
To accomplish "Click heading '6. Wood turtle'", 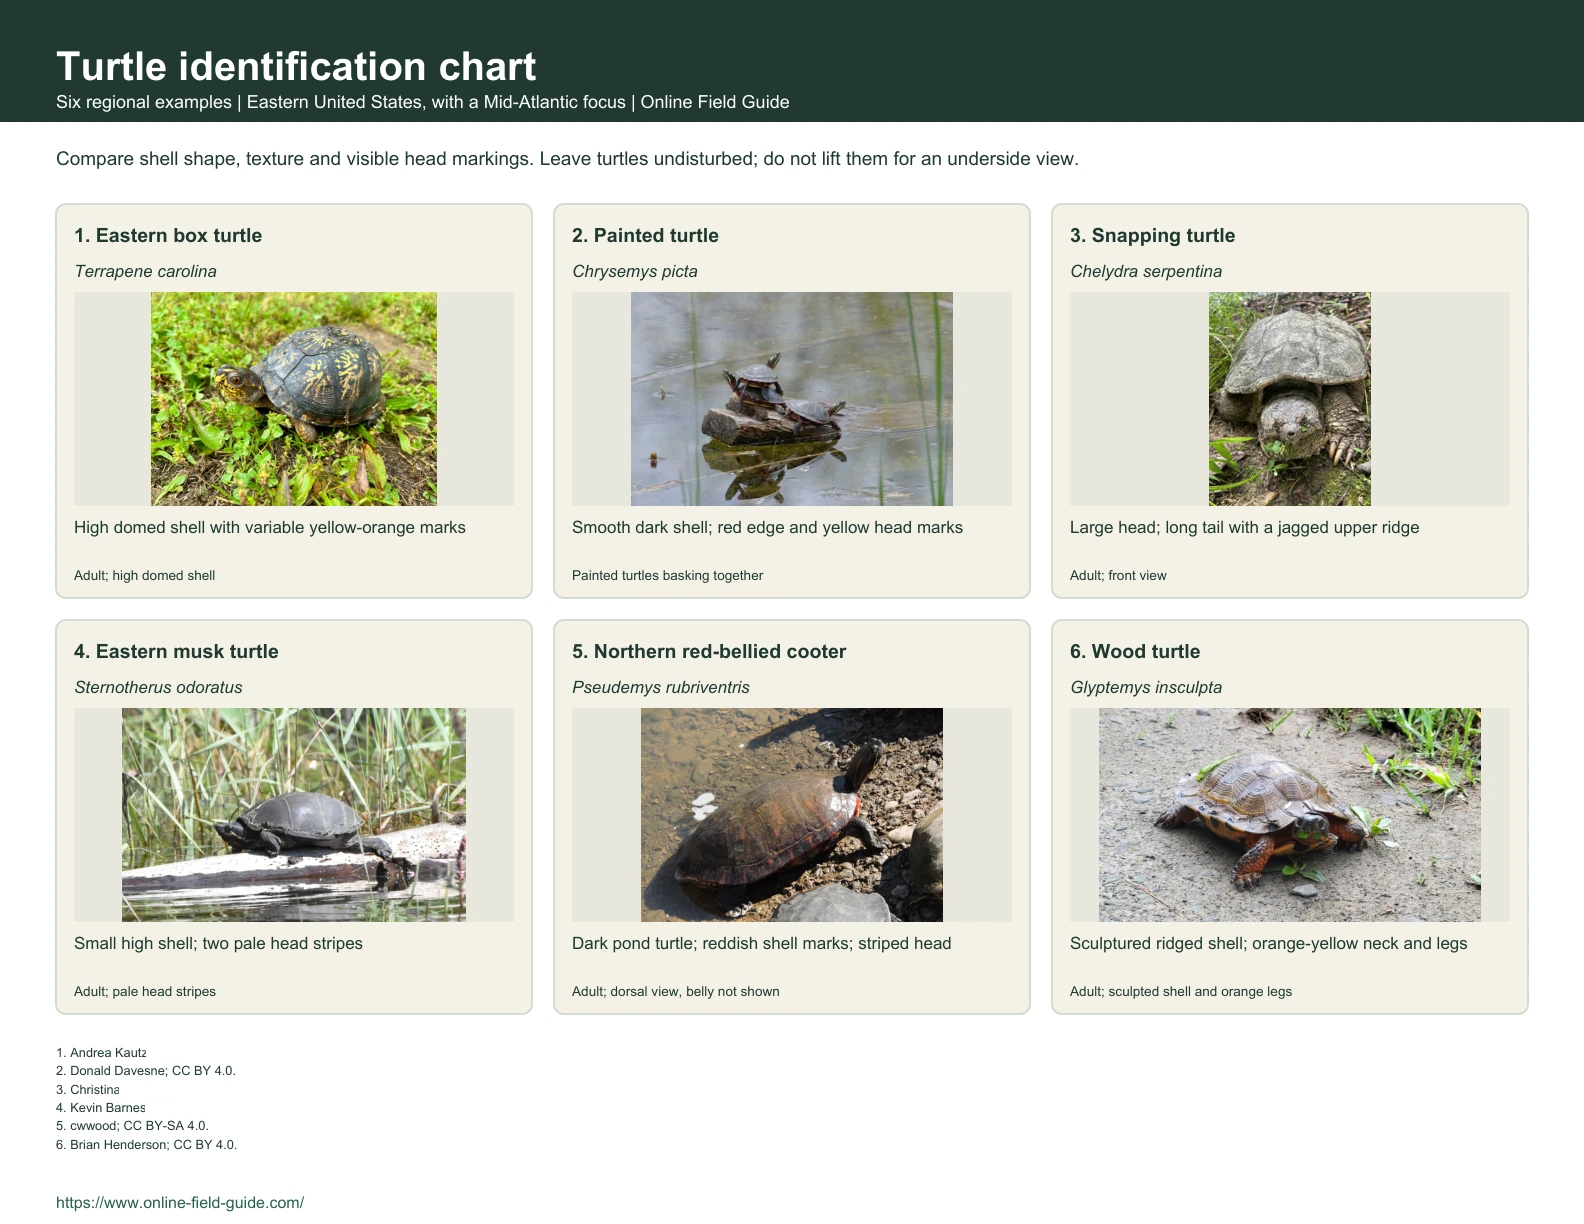I will pos(1135,651).
